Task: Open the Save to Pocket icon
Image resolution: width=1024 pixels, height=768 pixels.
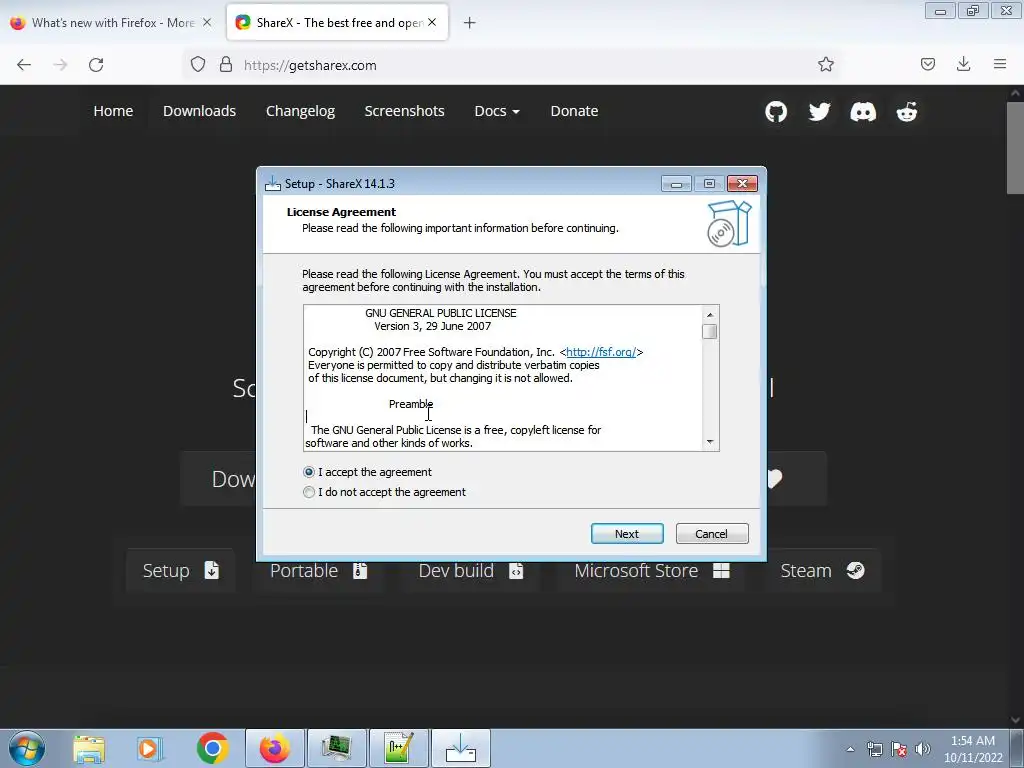Action: coord(927,64)
